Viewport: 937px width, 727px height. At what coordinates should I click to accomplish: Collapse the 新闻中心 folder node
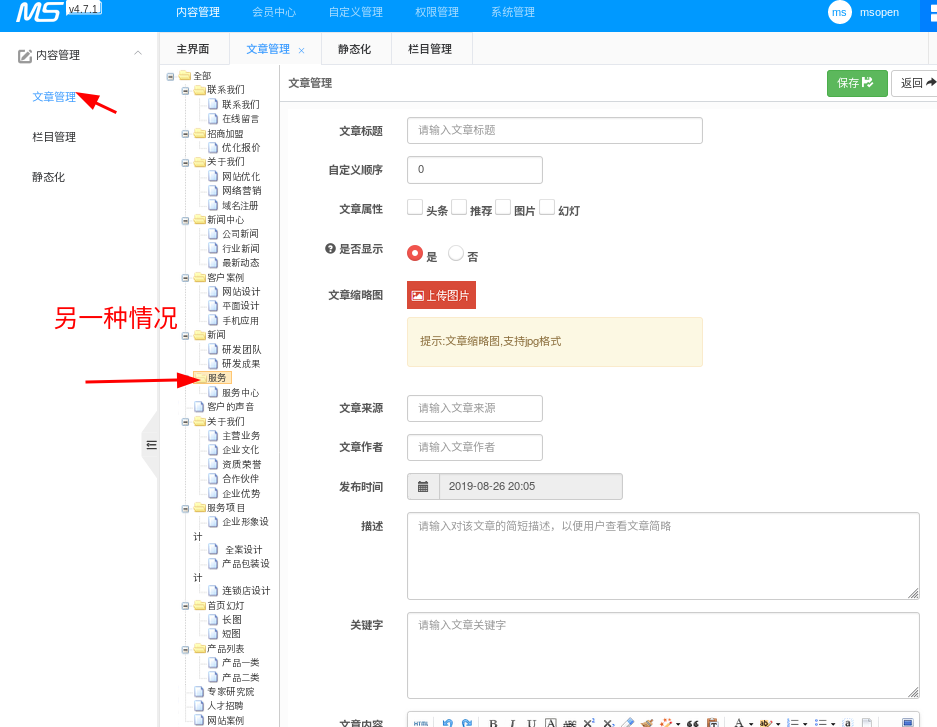[x=185, y=220]
